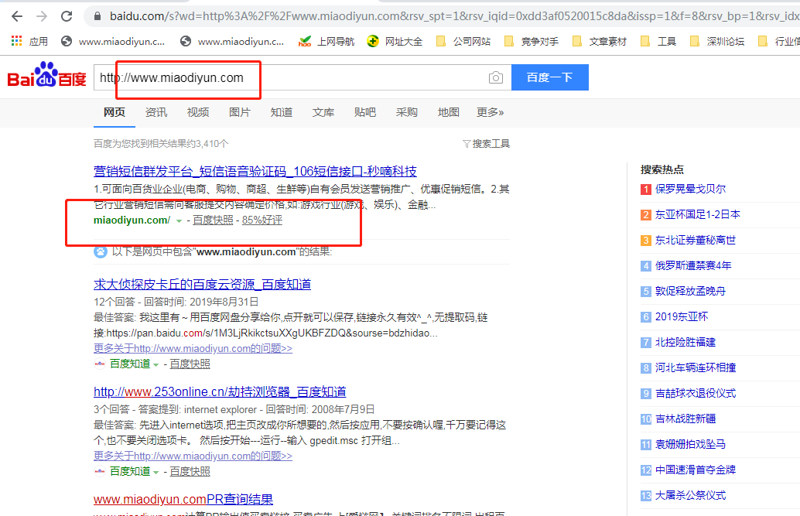This screenshot has height=516, width=800.
Task: Select the 文库 tab
Action: point(323,112)
